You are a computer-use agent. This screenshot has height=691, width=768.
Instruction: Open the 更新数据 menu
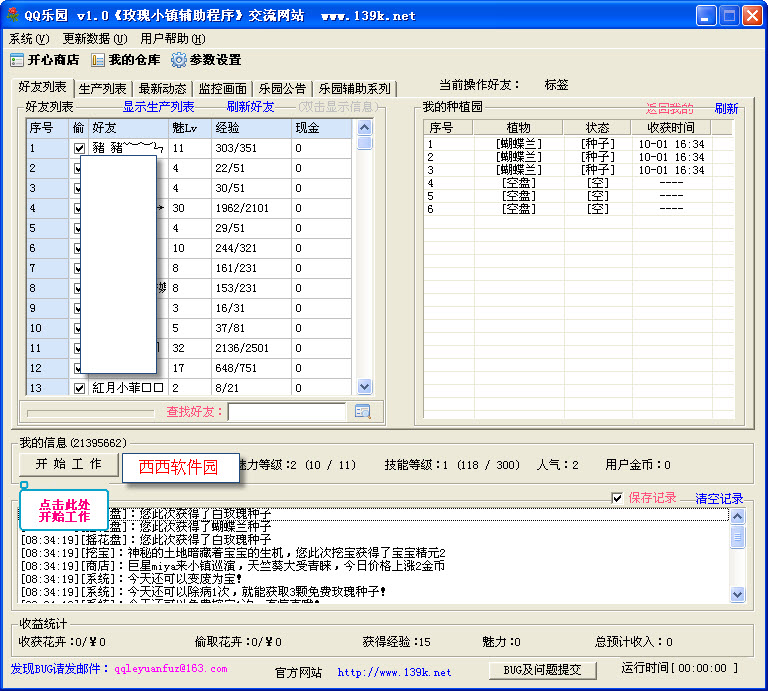pyautogui.click(x=94, y=38)
